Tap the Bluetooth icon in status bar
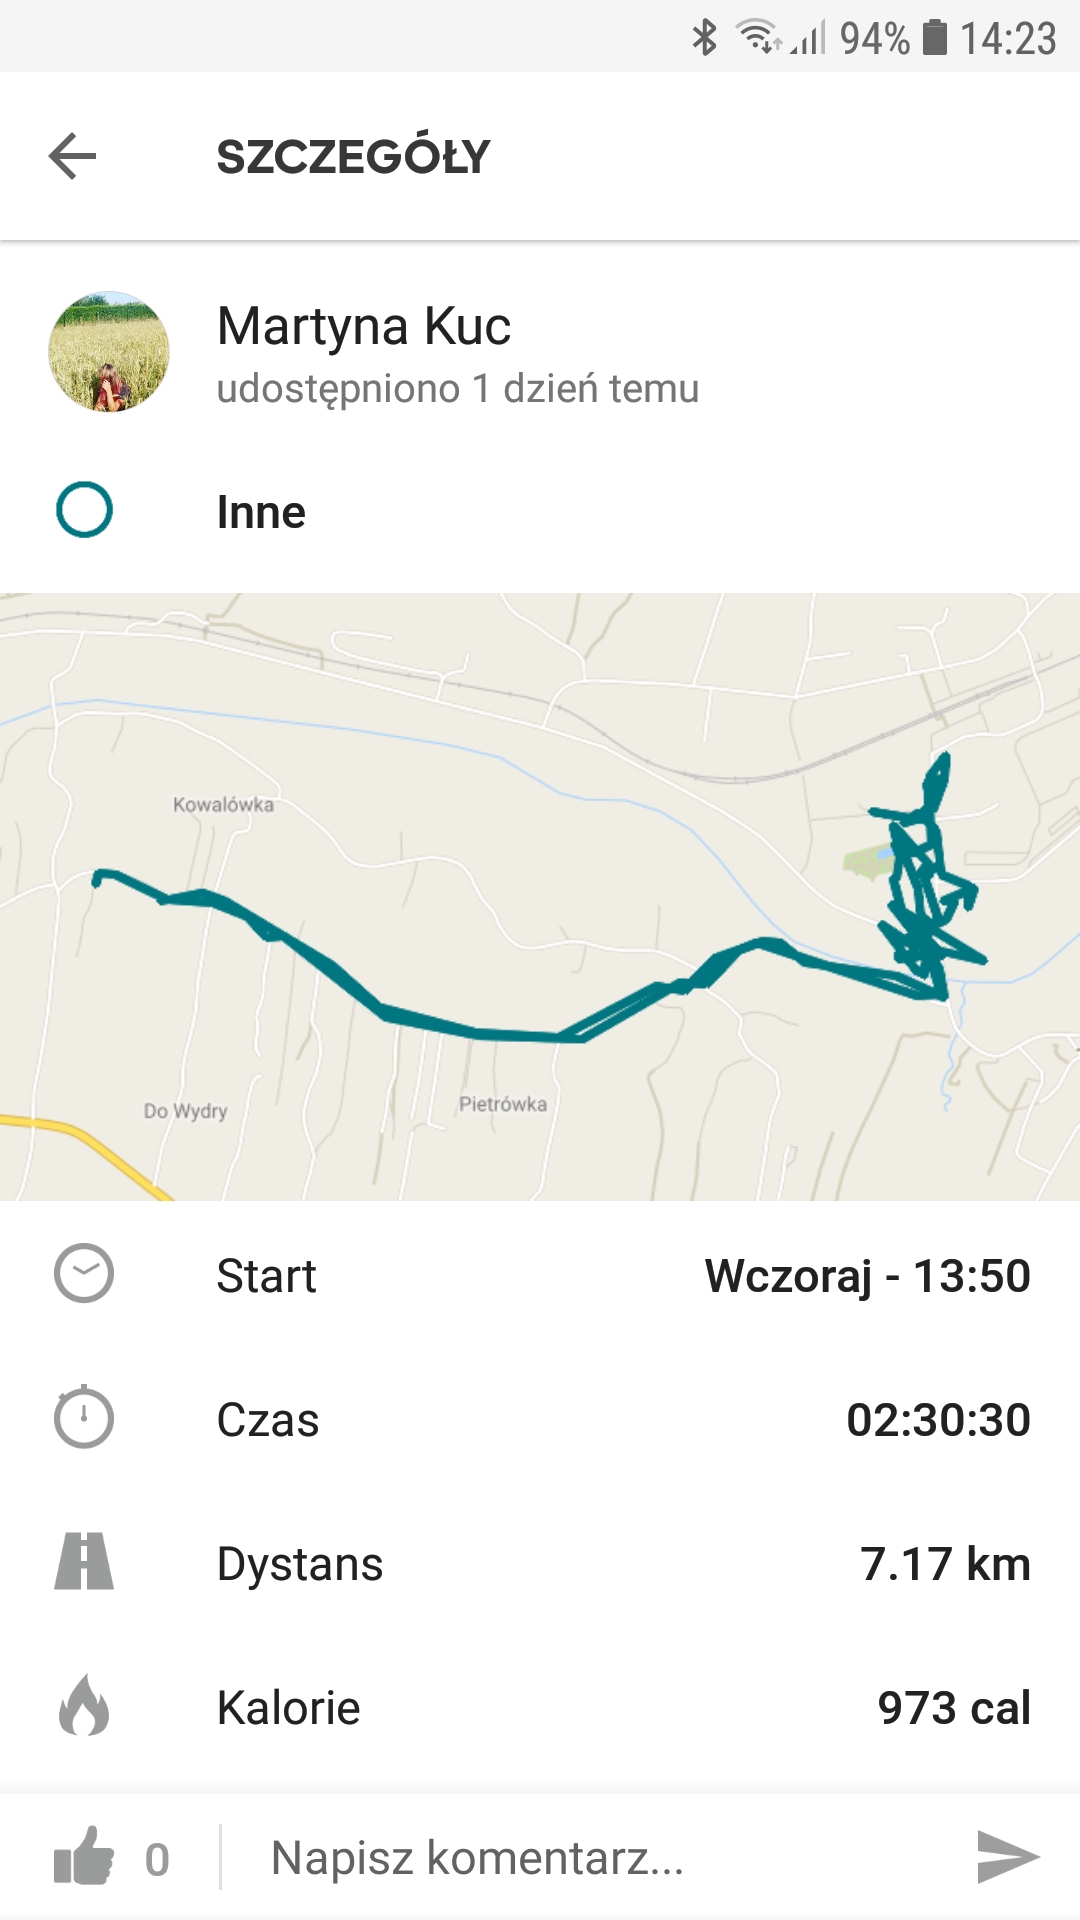 pyautogui.click(x=705, y=38)
